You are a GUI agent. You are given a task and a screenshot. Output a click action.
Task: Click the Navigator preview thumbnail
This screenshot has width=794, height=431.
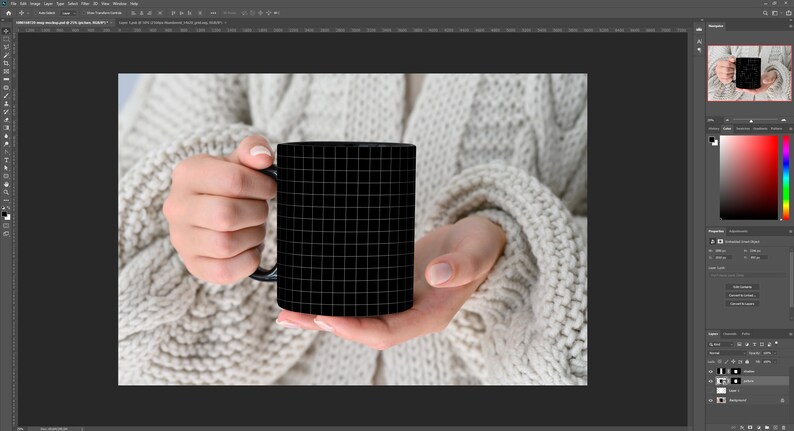tap(749, 73)
